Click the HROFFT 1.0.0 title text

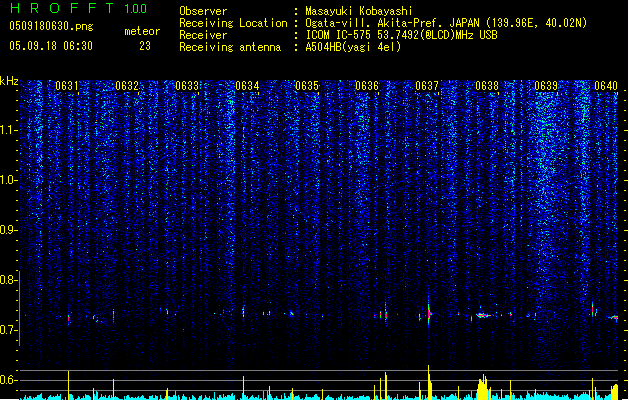pos(79,8)
